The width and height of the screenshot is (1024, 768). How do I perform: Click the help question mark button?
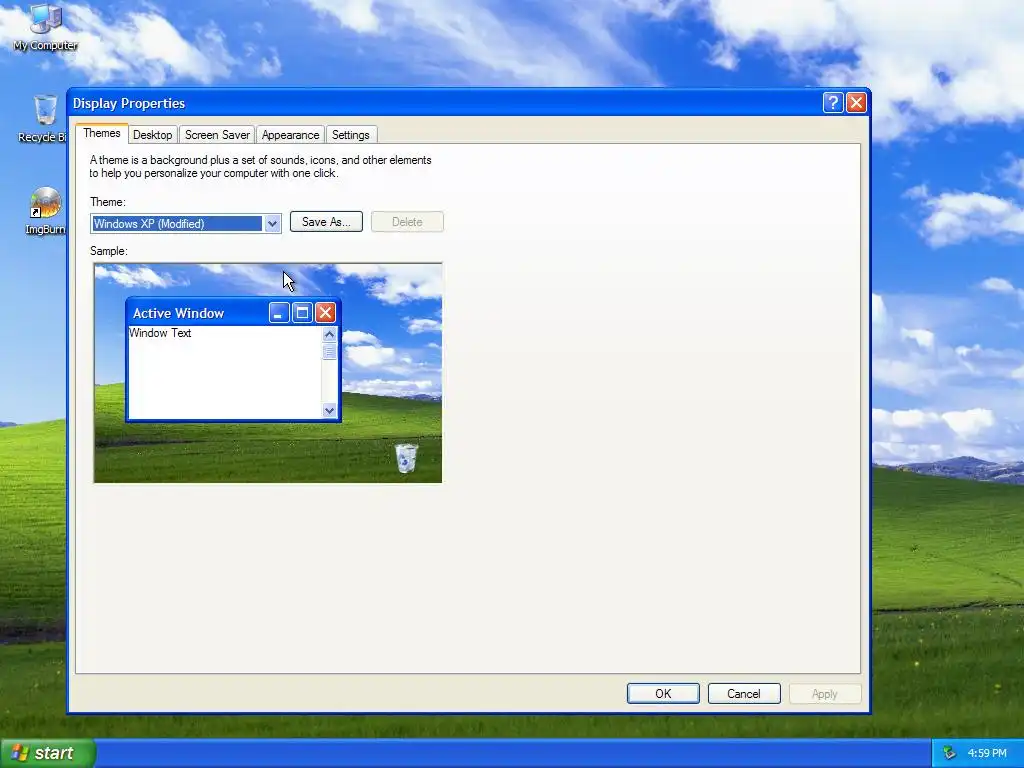(x=833, y=103)
